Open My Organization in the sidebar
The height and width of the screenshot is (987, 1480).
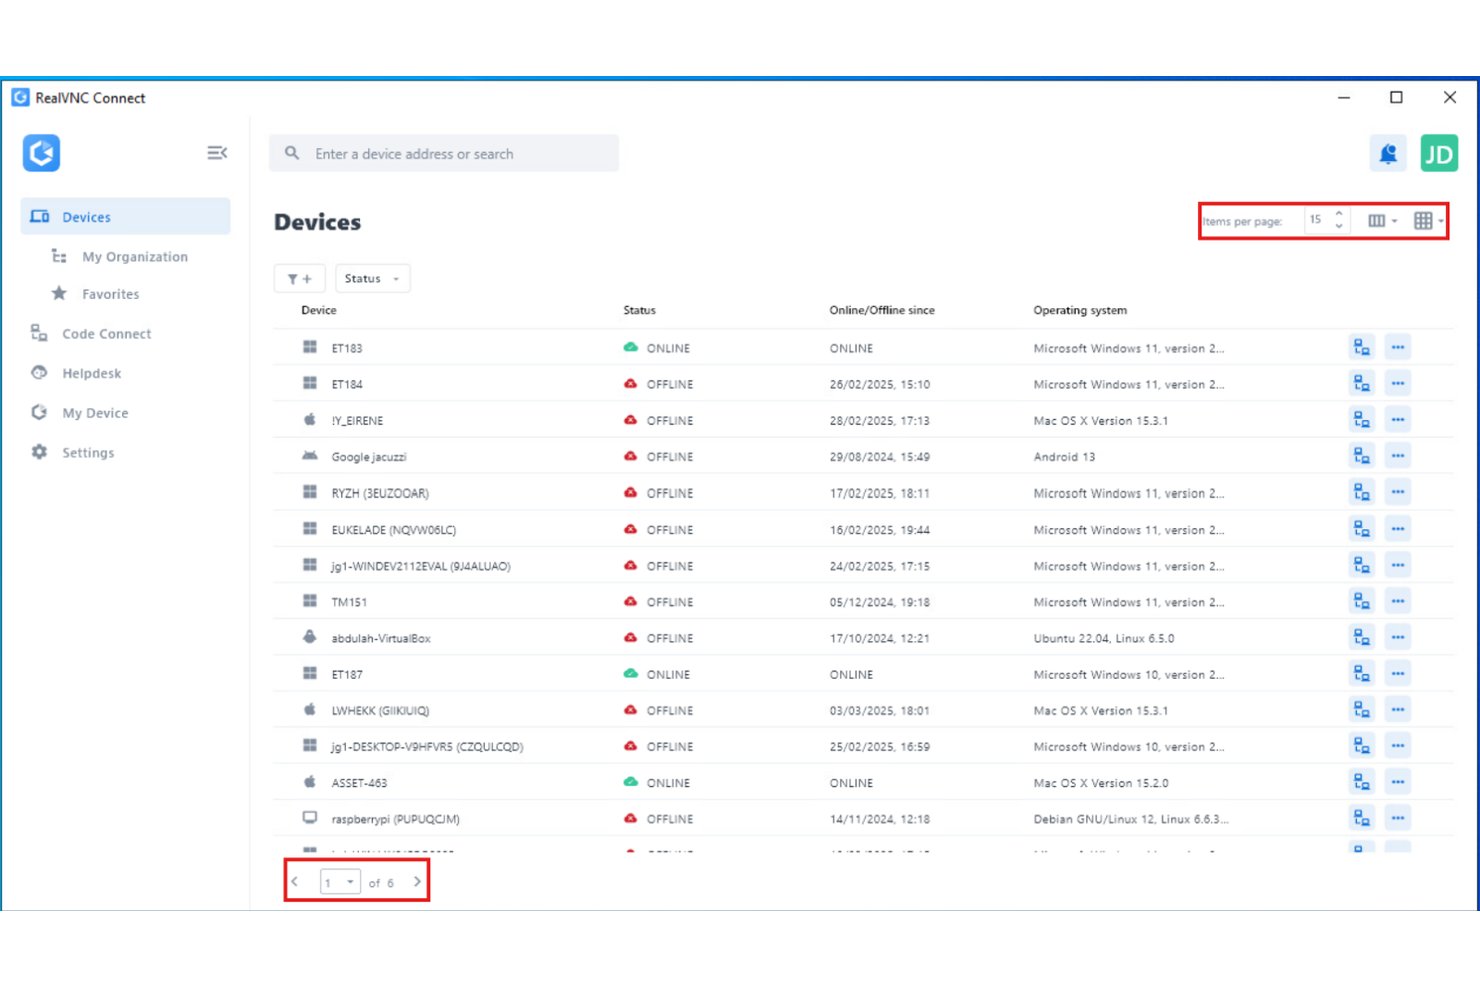coord(135,257)
